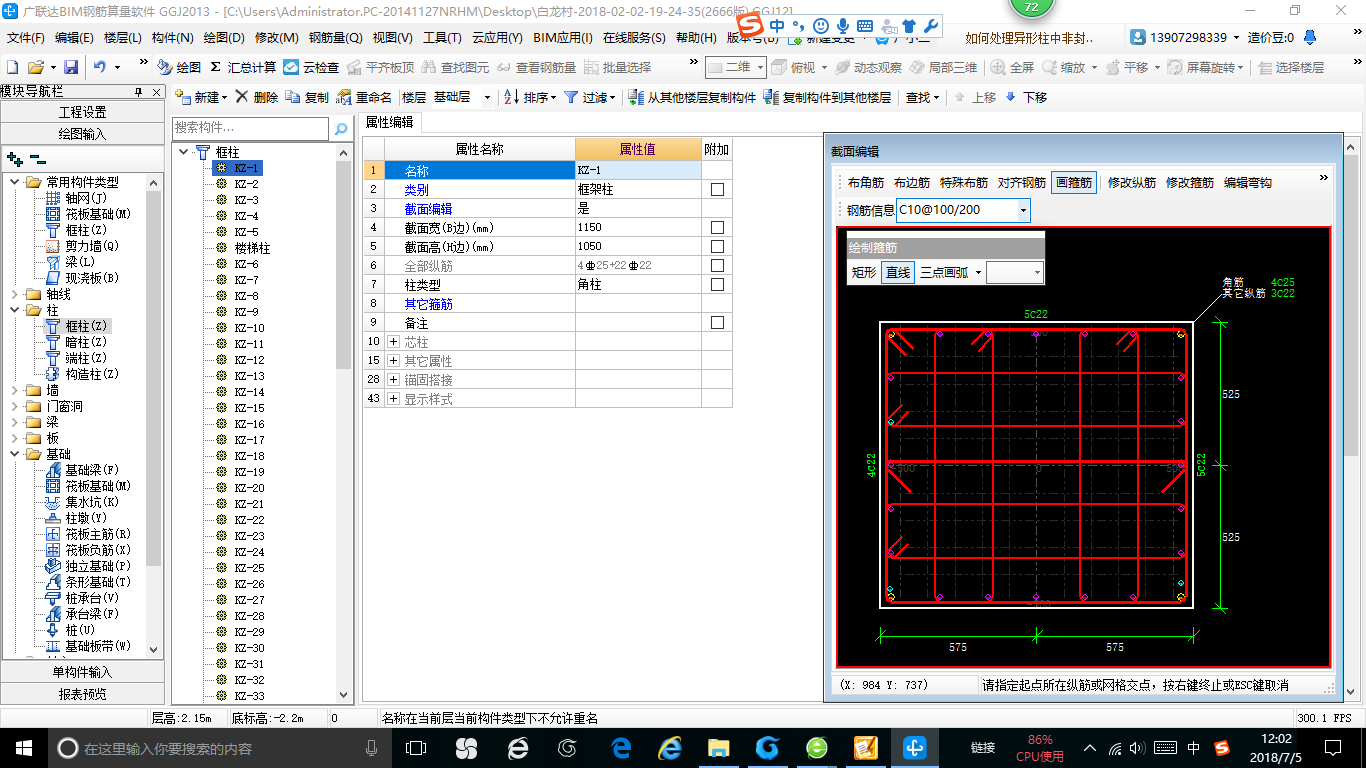Click the expand-all plus icon in navigator
The height and width of the screenshot is (768, 1366).
tap(15, 159)
